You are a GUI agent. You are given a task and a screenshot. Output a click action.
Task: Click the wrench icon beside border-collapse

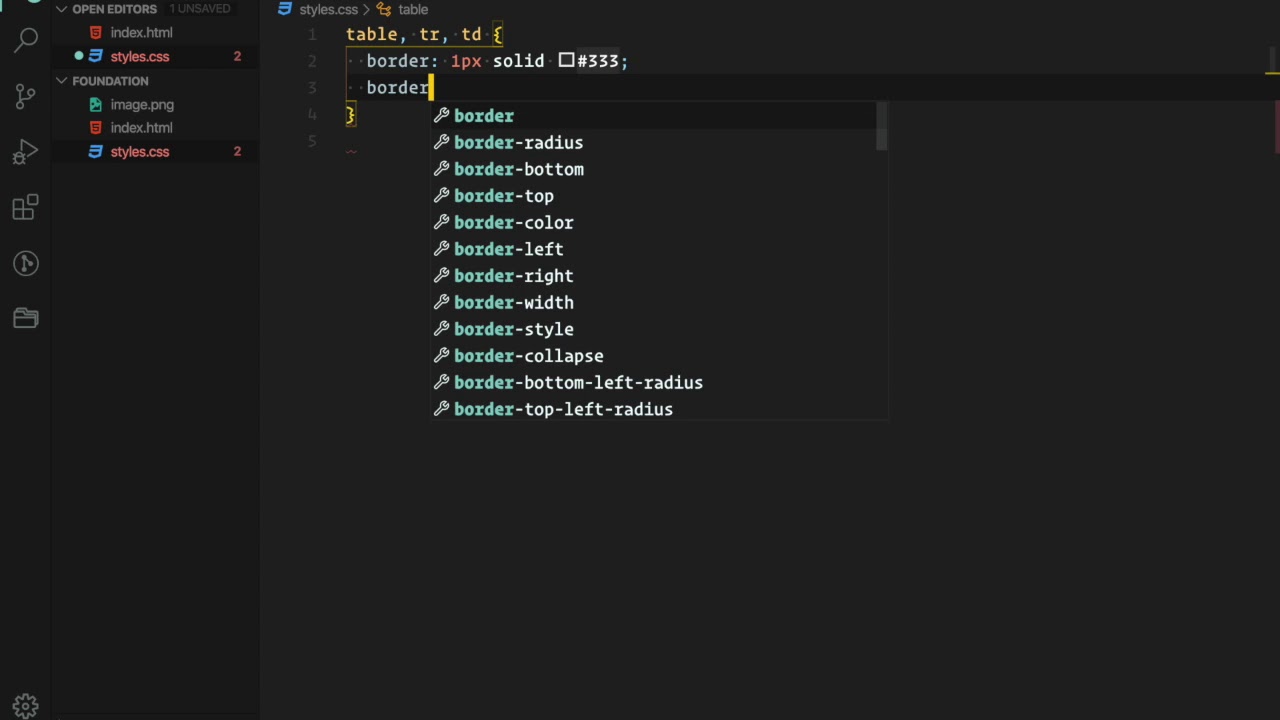[441, 356]
